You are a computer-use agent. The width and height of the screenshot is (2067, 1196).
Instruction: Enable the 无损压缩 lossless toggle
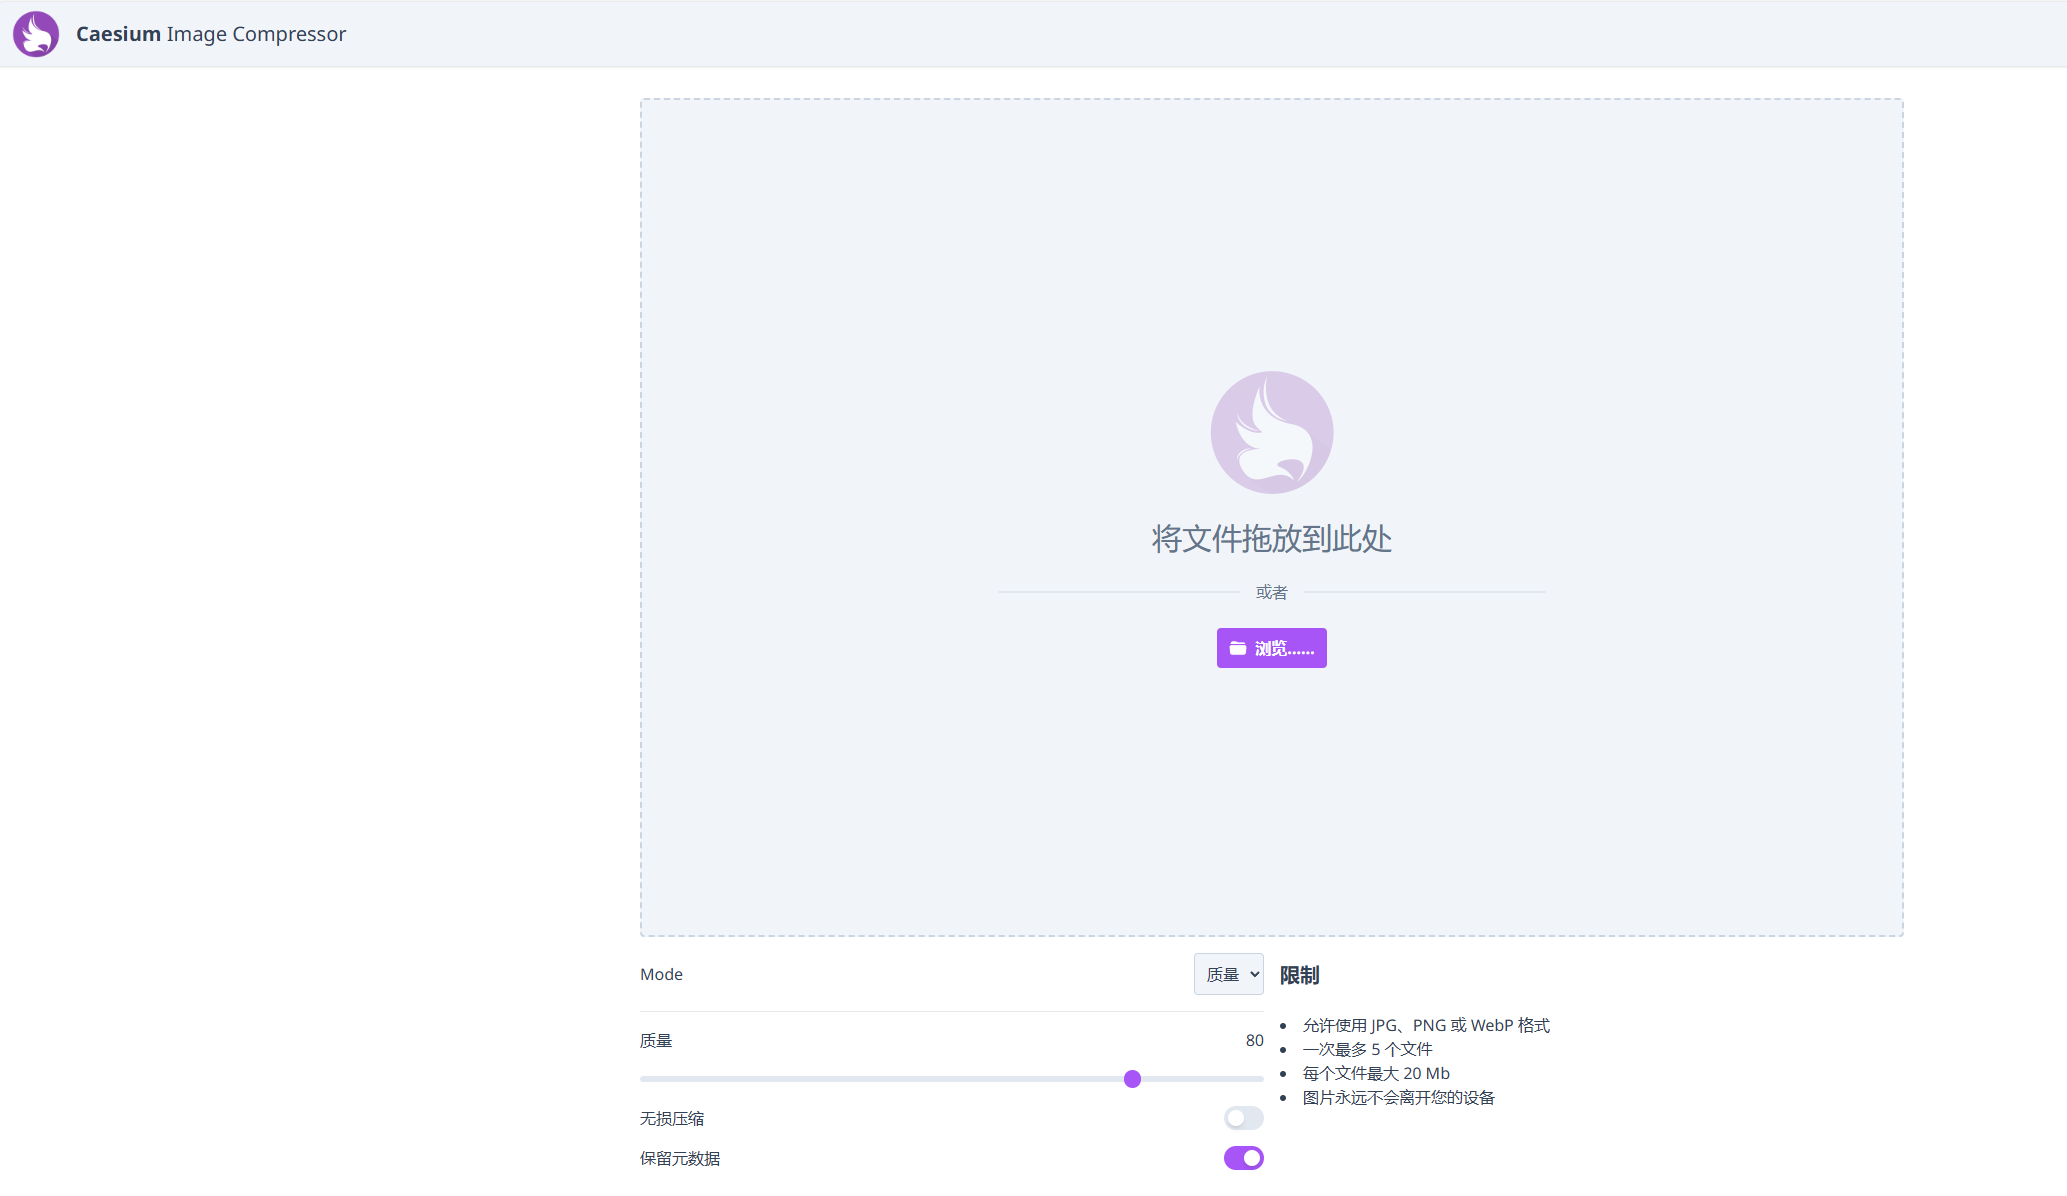tap(1243, 1118)
